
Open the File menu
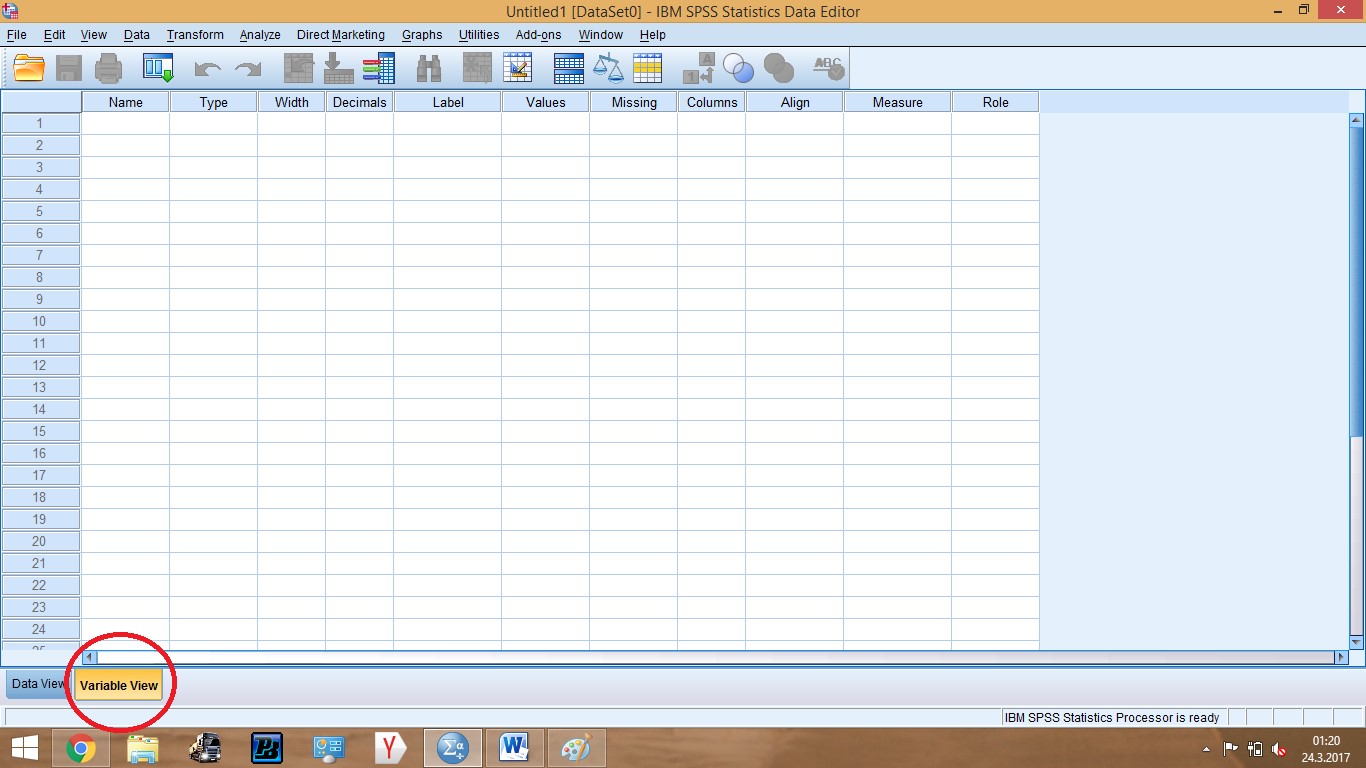[x=16, y=35]
